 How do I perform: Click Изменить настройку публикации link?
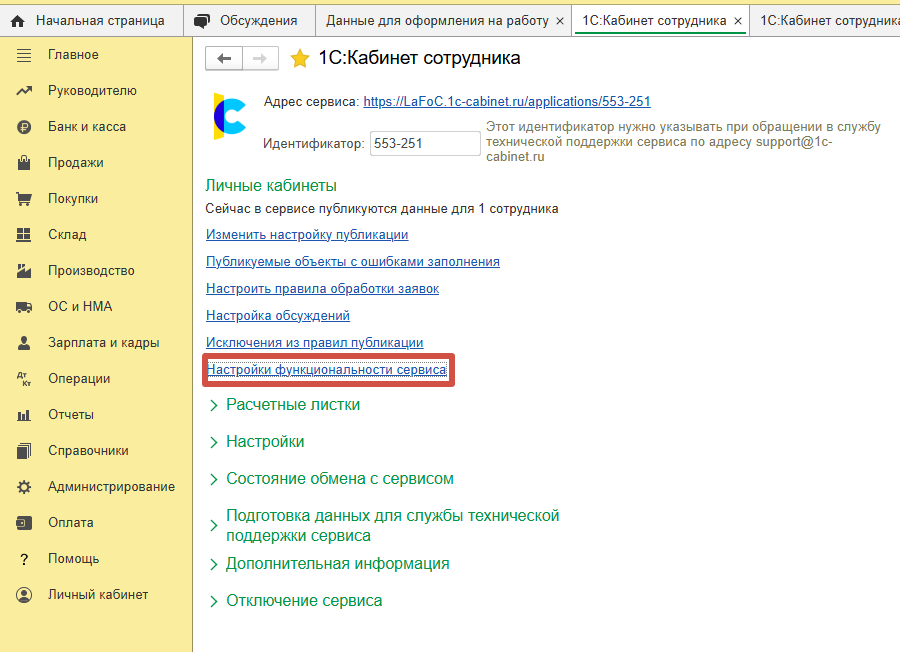pos(307,235)
